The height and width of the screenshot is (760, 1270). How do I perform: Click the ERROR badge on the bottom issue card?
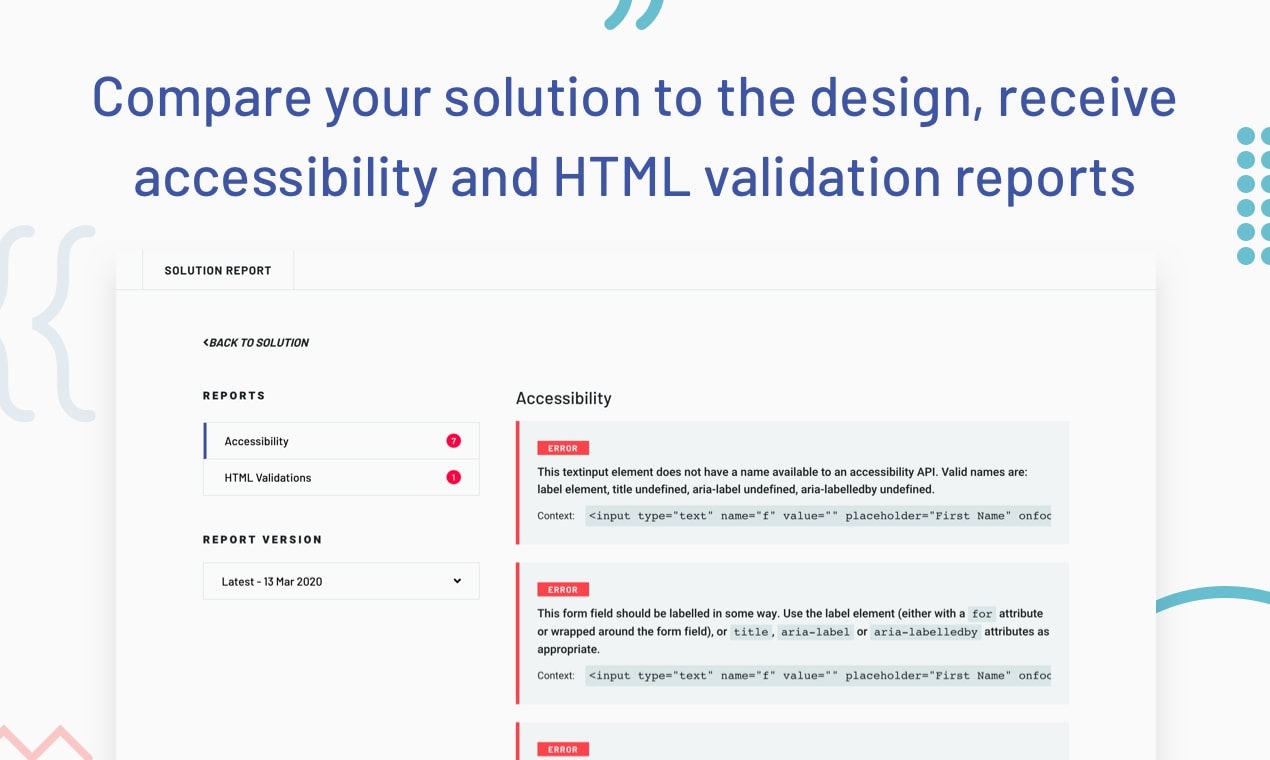pos(562,749)
